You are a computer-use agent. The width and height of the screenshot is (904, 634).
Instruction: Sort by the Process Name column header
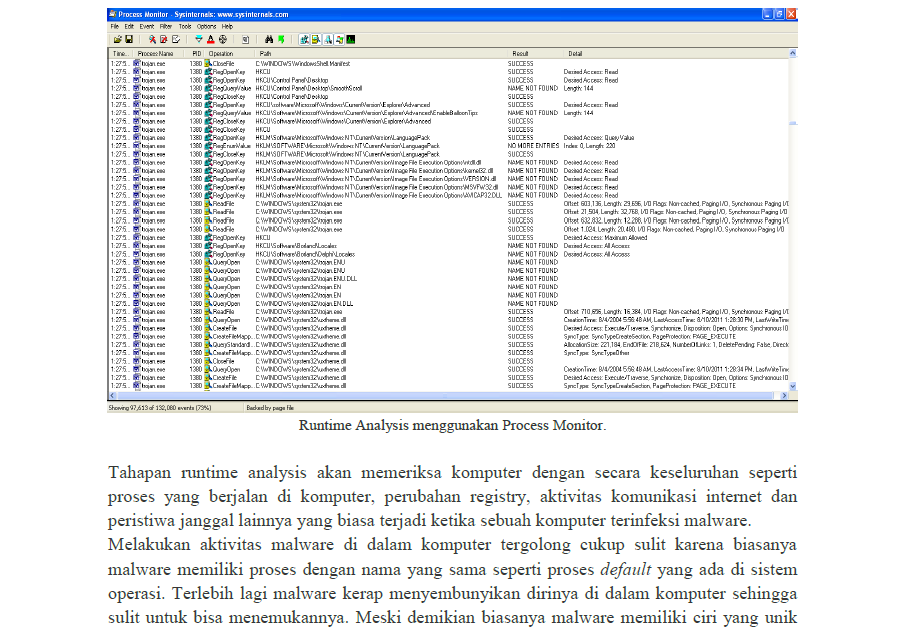159,54
